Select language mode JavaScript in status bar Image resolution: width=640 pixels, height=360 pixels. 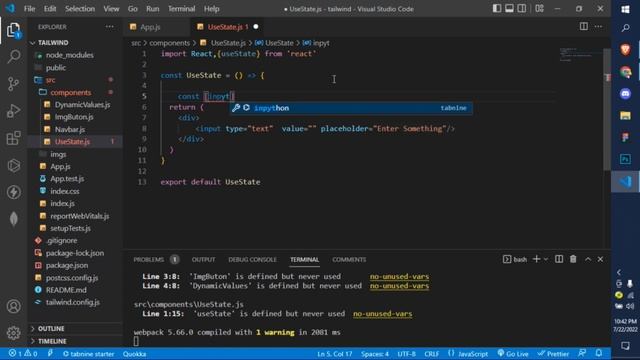(x=473, y=354)
